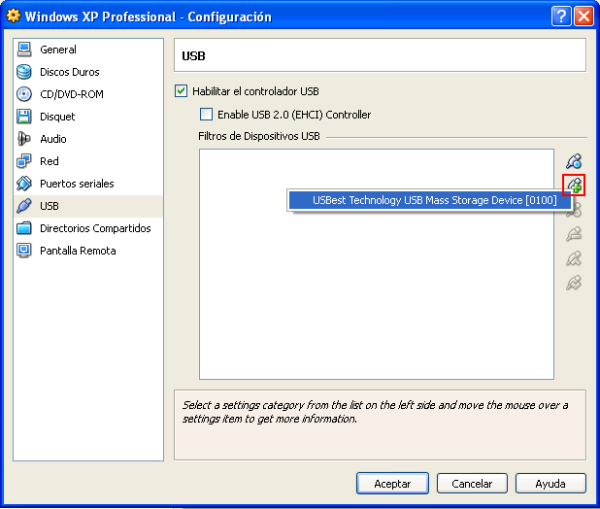Enable the USB 2.0 (EHCI) Controller checkbox
Image resolution: width=600 pixels, height=509 pixels.
tap(207, 115)
